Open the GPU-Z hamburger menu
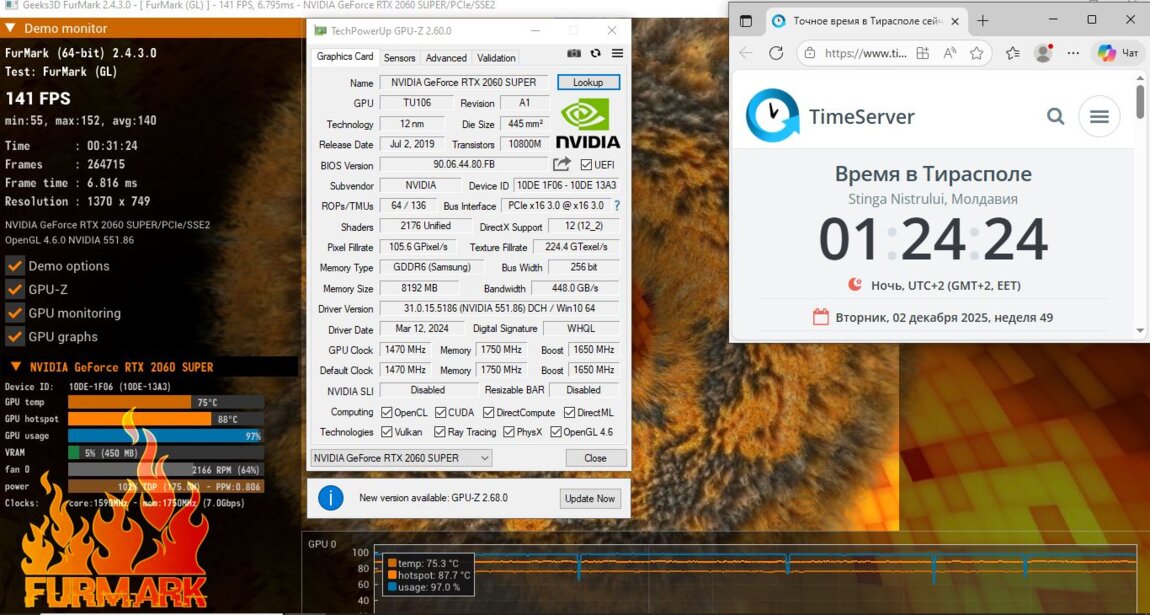 coord(617,54)
